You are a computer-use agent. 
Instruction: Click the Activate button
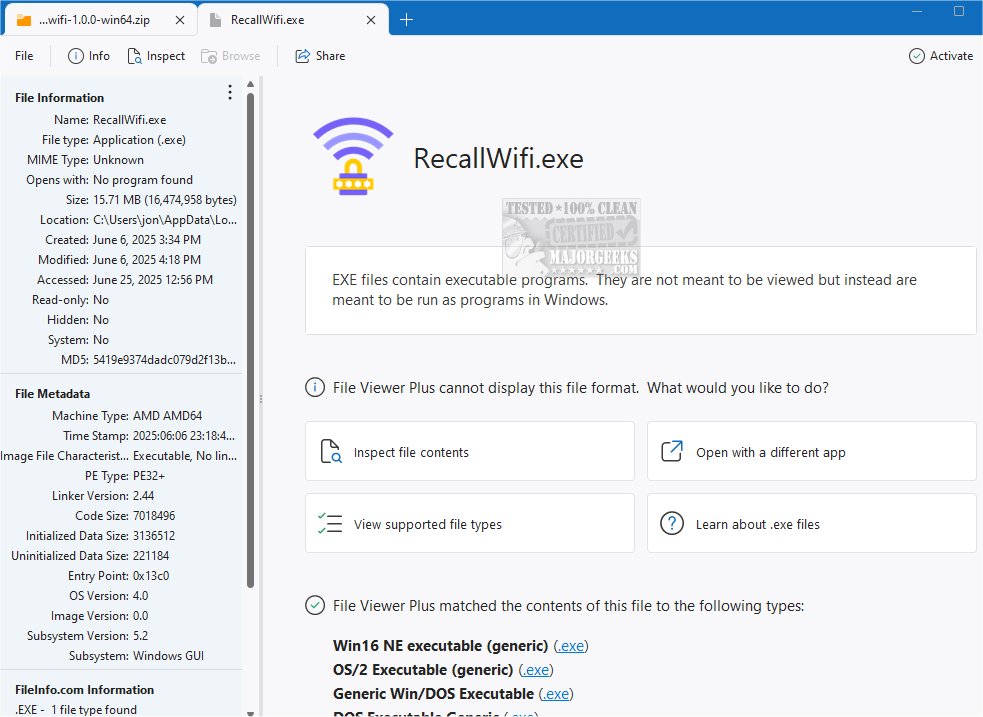pos(940,56)
